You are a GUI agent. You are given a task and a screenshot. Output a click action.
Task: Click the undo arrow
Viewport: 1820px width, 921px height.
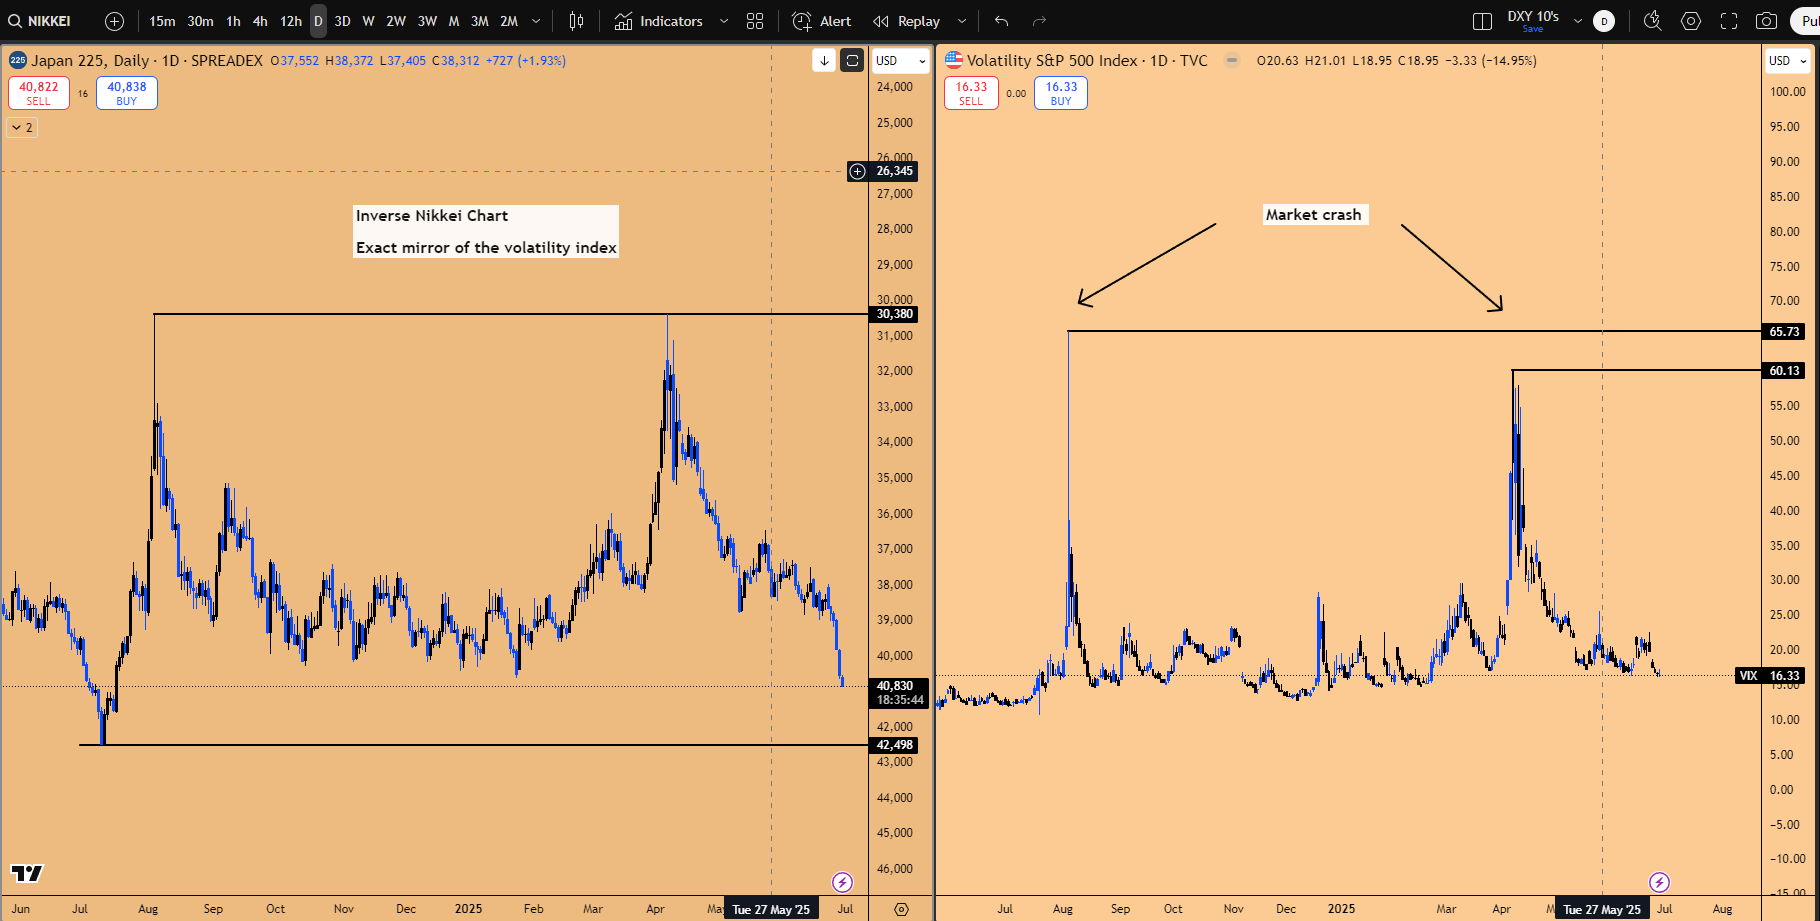pyautogui.click(x=1002, y=21)
